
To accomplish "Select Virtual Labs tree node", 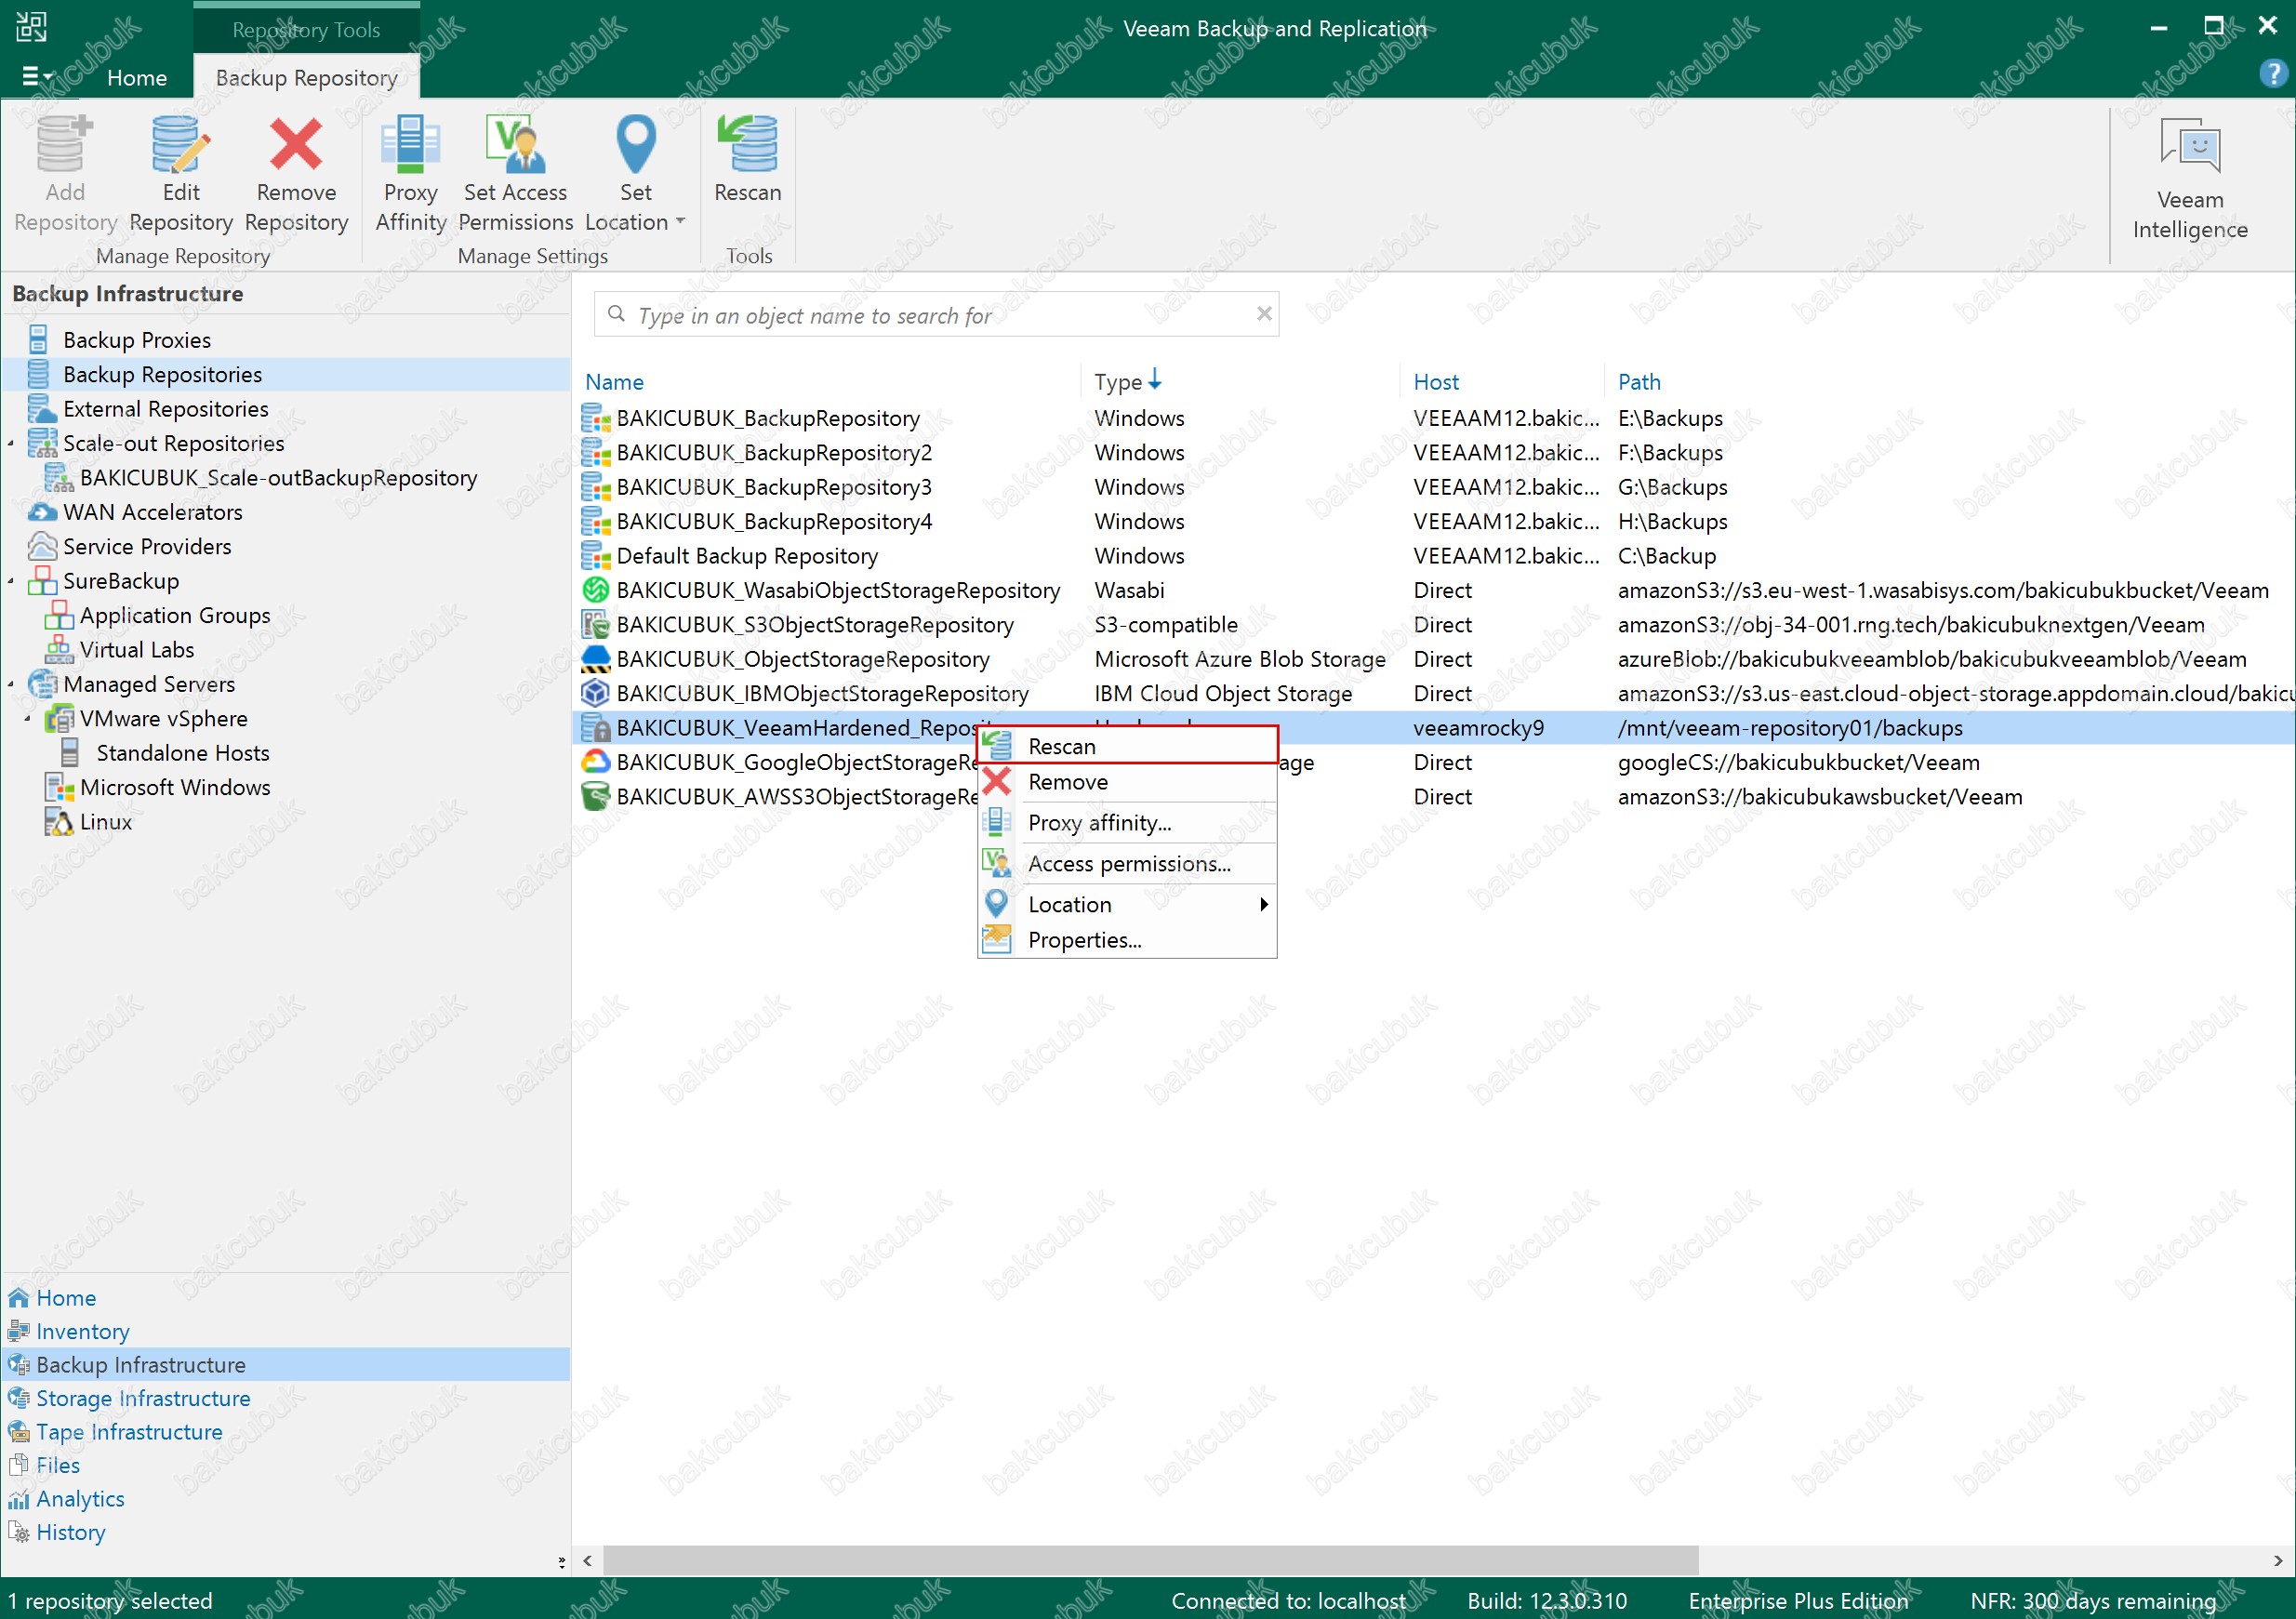I will pos(137,650).
